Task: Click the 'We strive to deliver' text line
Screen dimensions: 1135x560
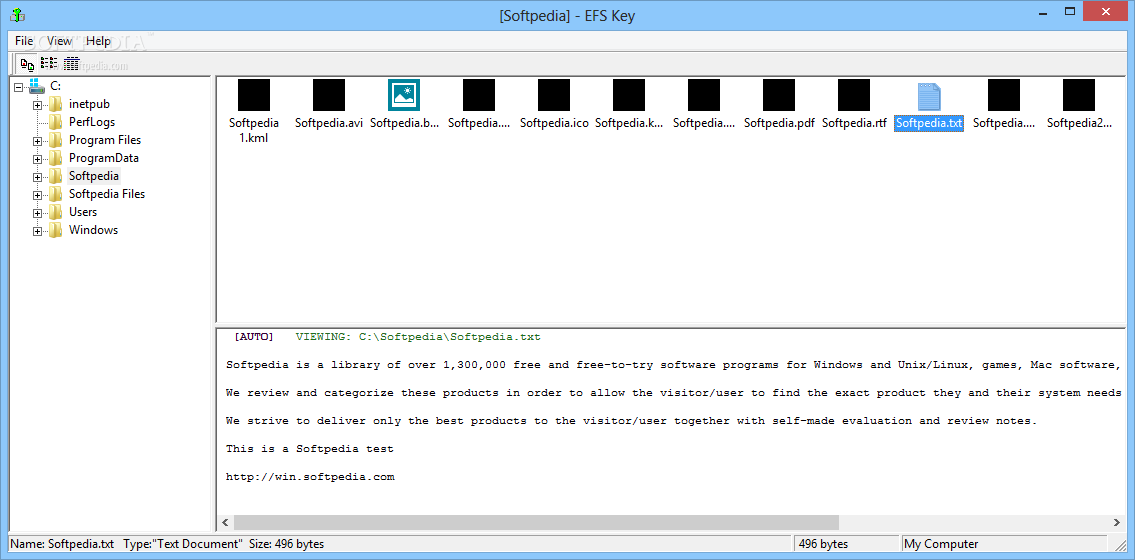Action: tap(631, 421)
